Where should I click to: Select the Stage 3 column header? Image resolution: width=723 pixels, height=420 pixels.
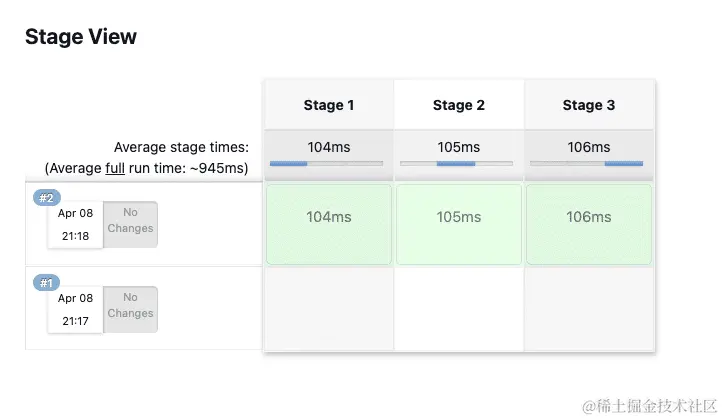[x=588, y=105]
